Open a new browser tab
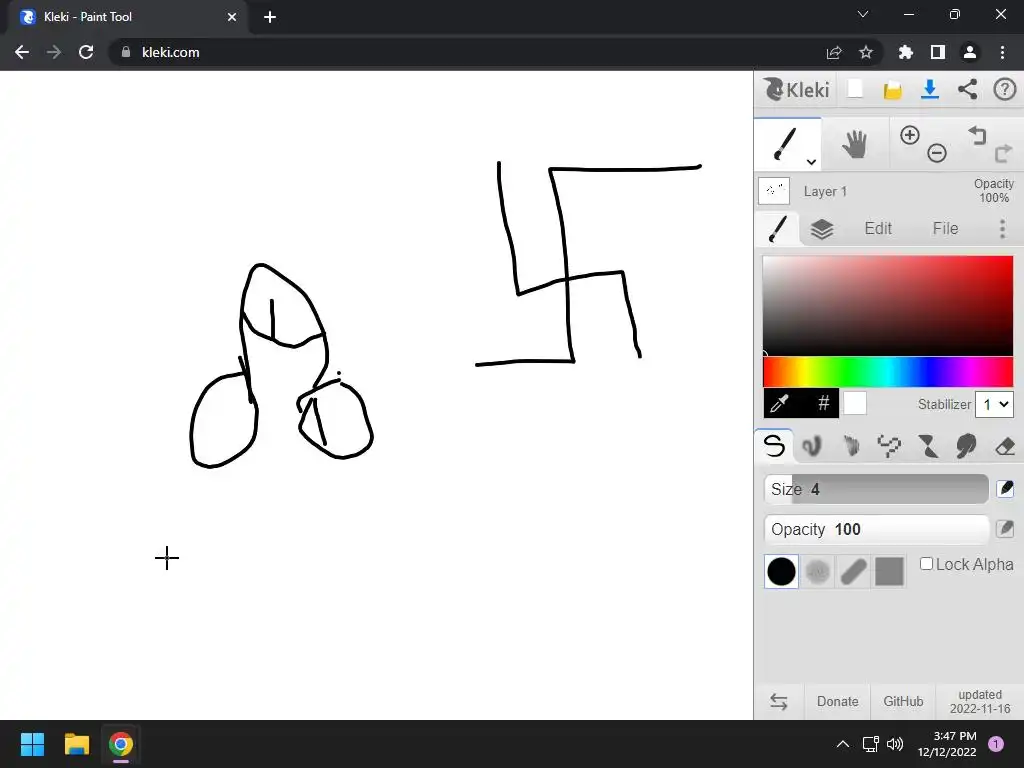The image size is (1024, 768). click(270, 17)
